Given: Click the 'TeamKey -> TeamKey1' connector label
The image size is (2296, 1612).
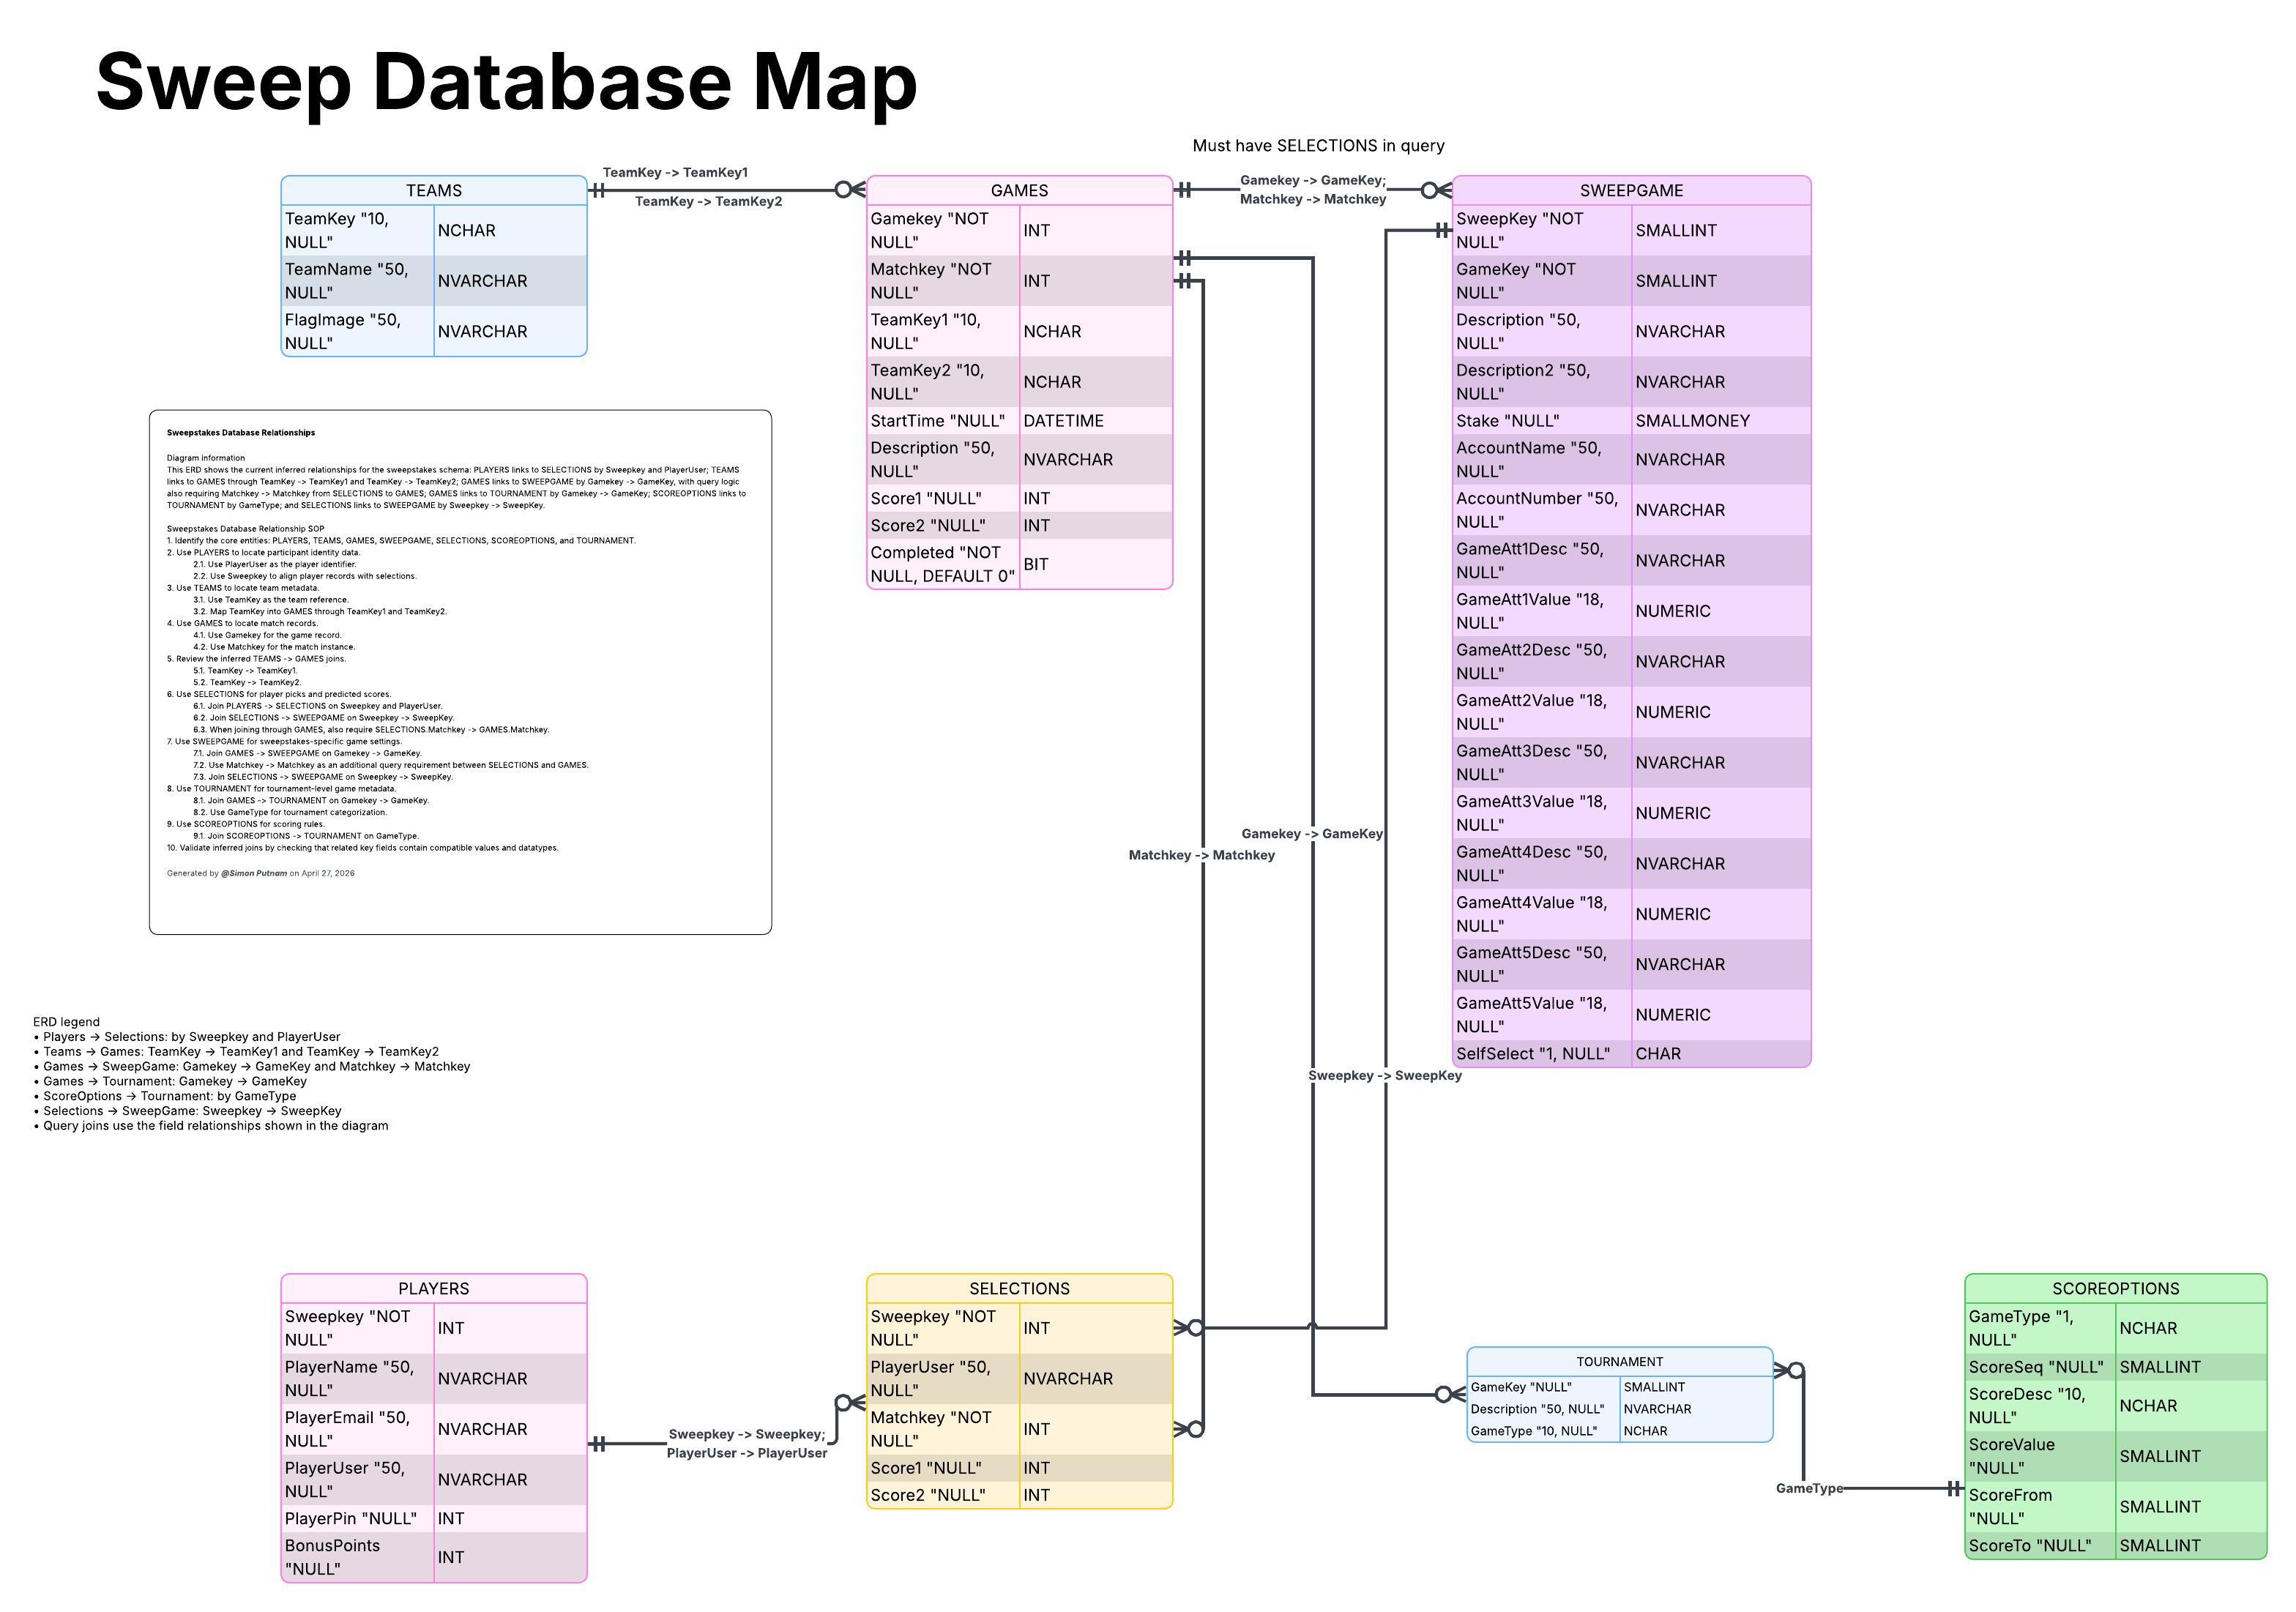Looking at the screenshot, I should click(675, 172).
